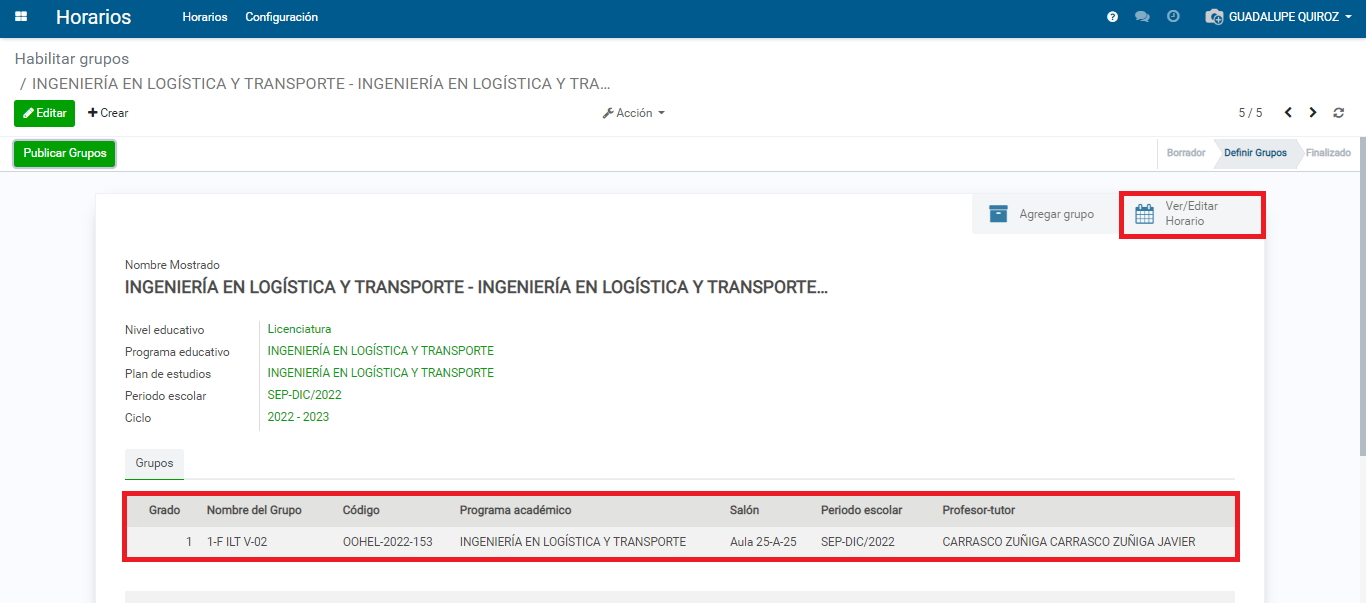Open the apps grid menu icon

(x=21, y=17)
